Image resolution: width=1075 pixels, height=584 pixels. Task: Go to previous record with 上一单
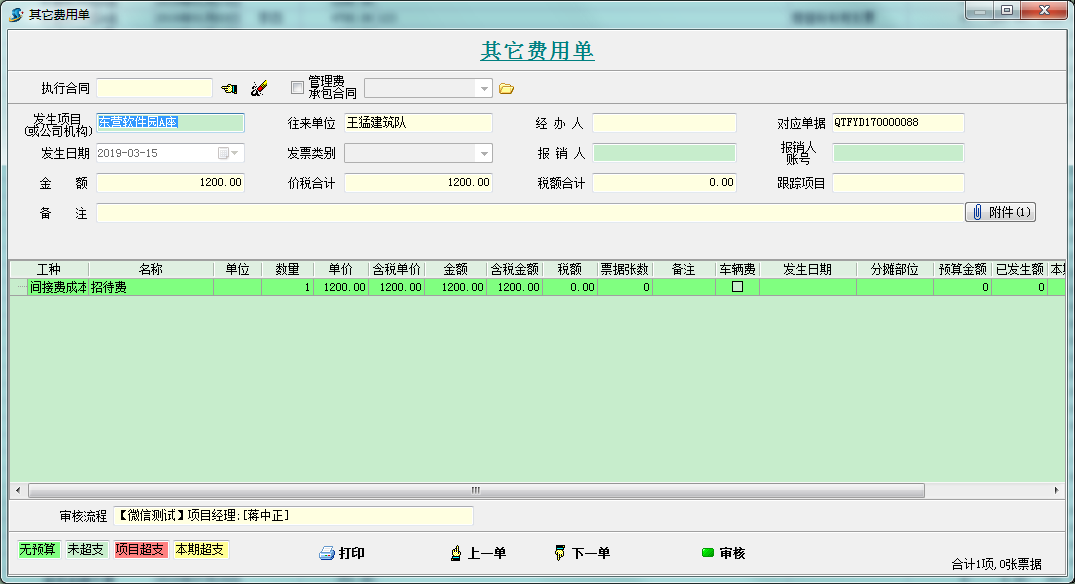coord(478,553)
